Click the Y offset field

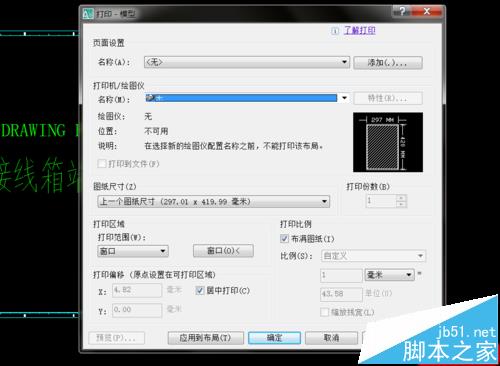(137, 310)
